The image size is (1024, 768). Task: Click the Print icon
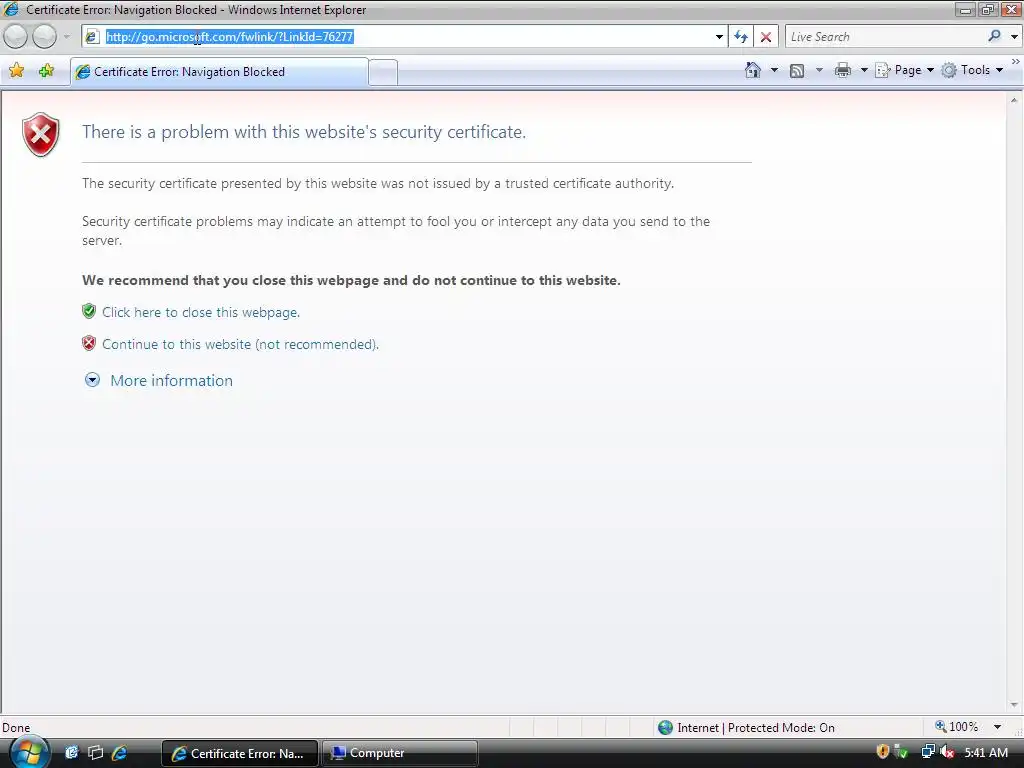click(842, 70)
